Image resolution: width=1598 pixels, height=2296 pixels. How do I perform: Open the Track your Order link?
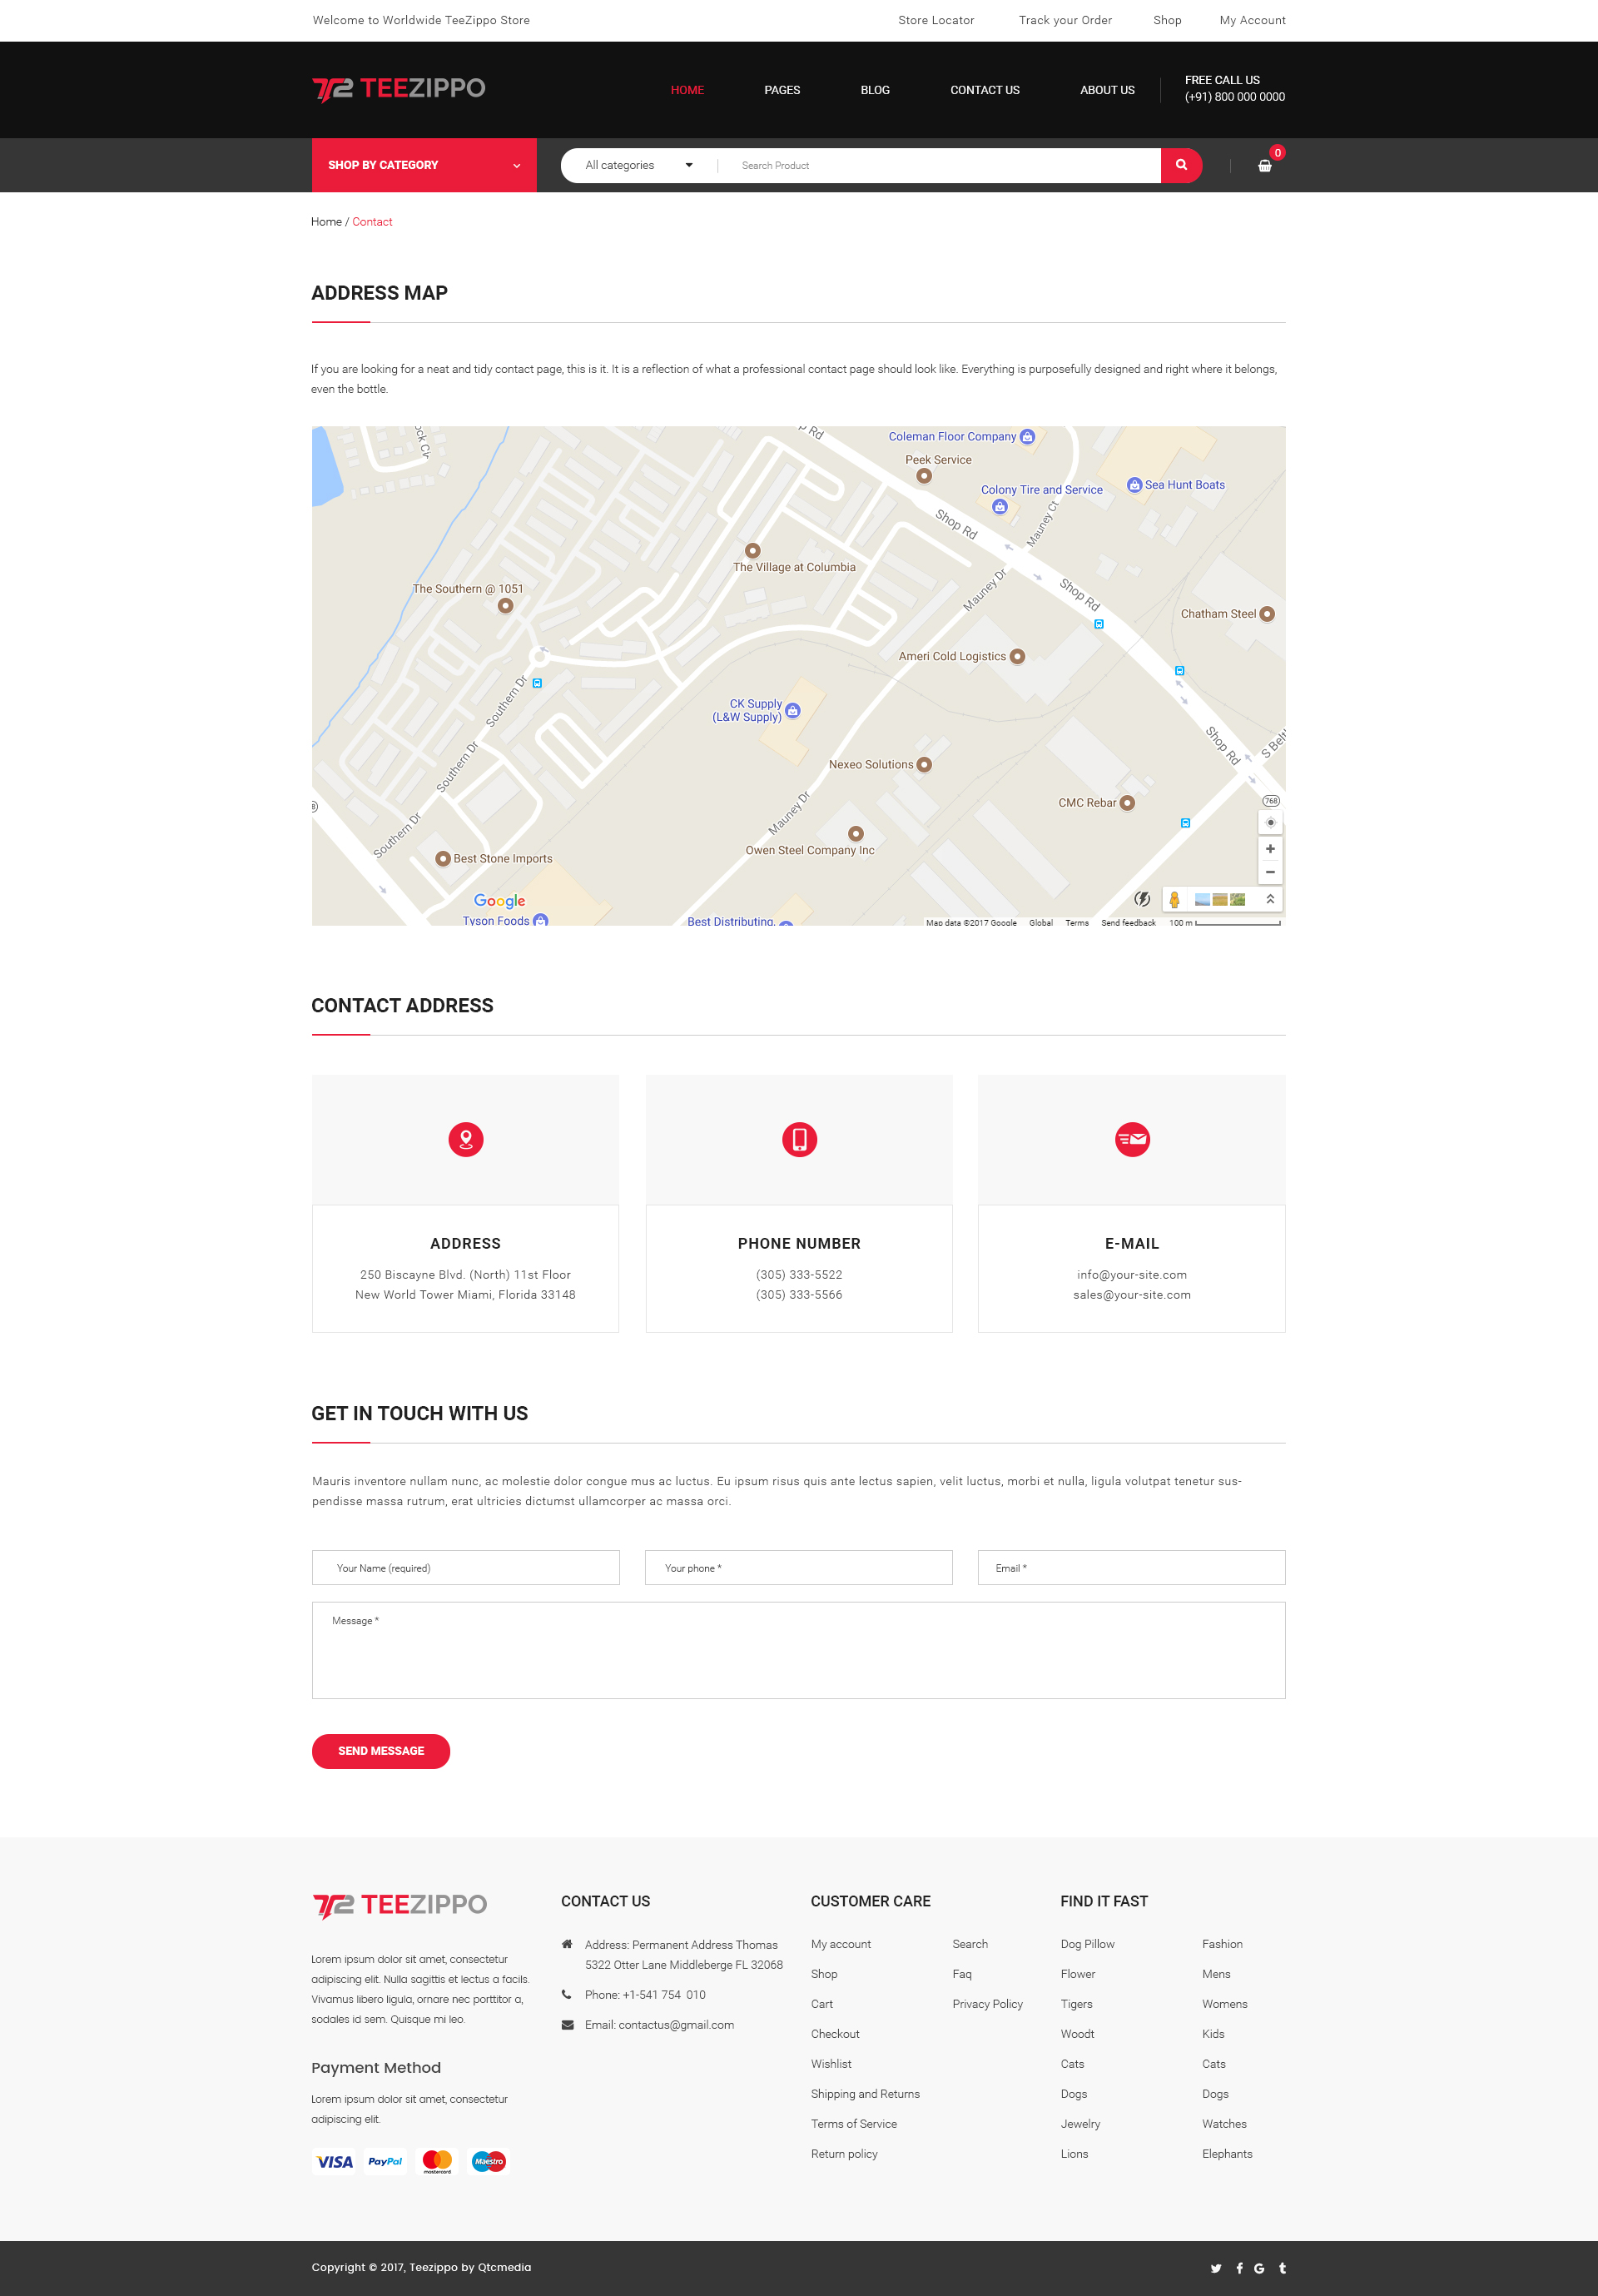coord(1064,20)
